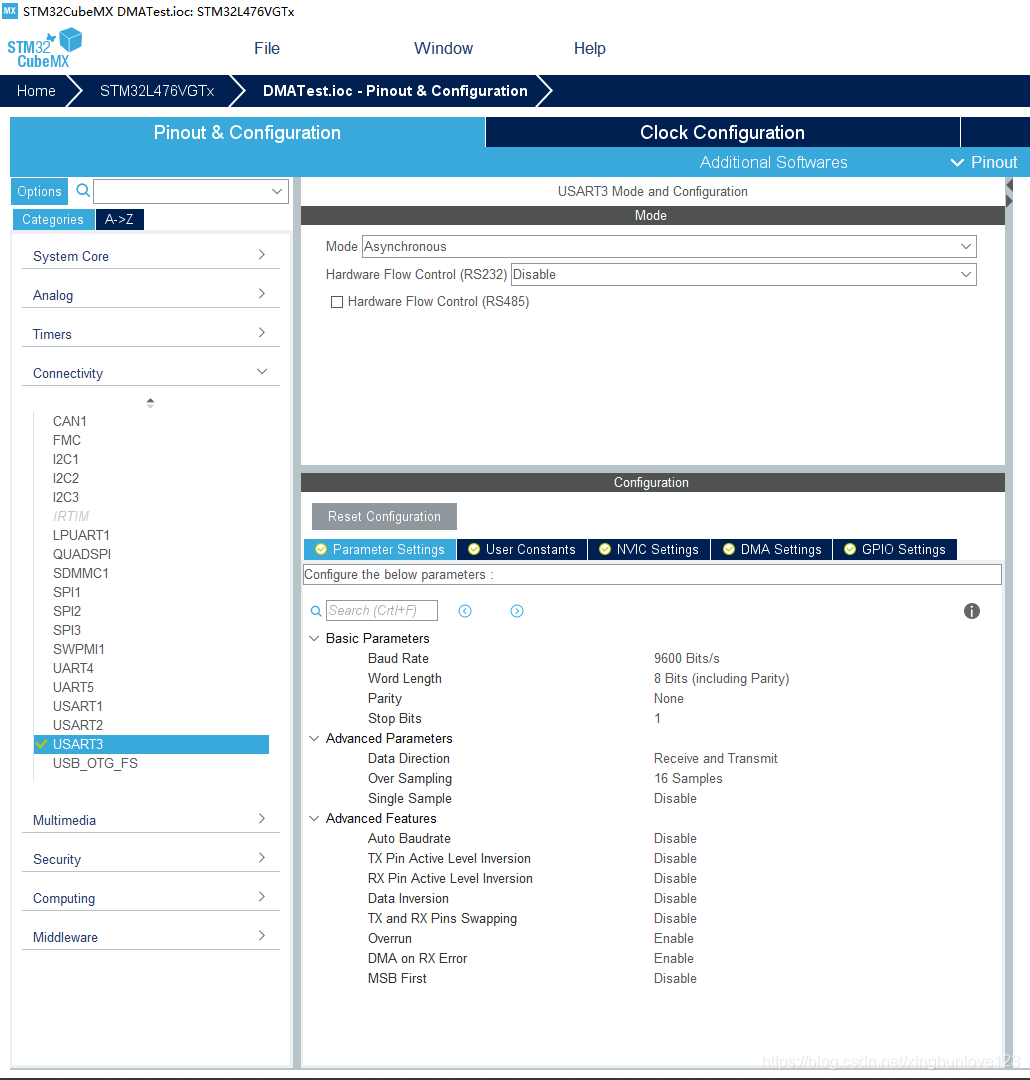Image resolution: width=1030 pixels, height=1080 pixels.
Task: Open the NVIC Settings tab
Action: (649, 549)
